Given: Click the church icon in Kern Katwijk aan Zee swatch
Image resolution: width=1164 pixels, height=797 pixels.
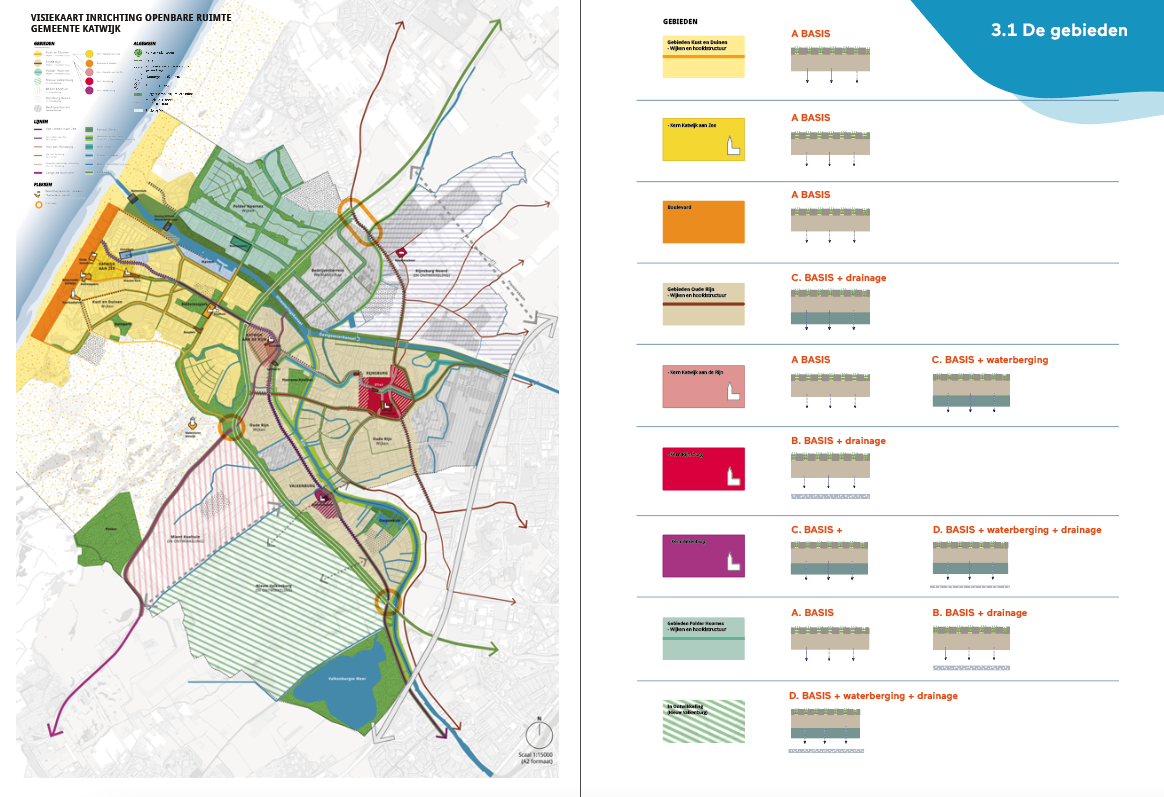Looking at the screenshot, I should click(x=733, y=147).
